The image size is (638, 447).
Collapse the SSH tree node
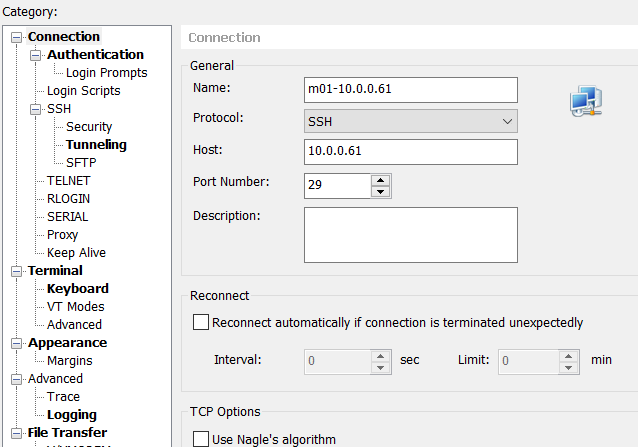click(x=35, y=109)
